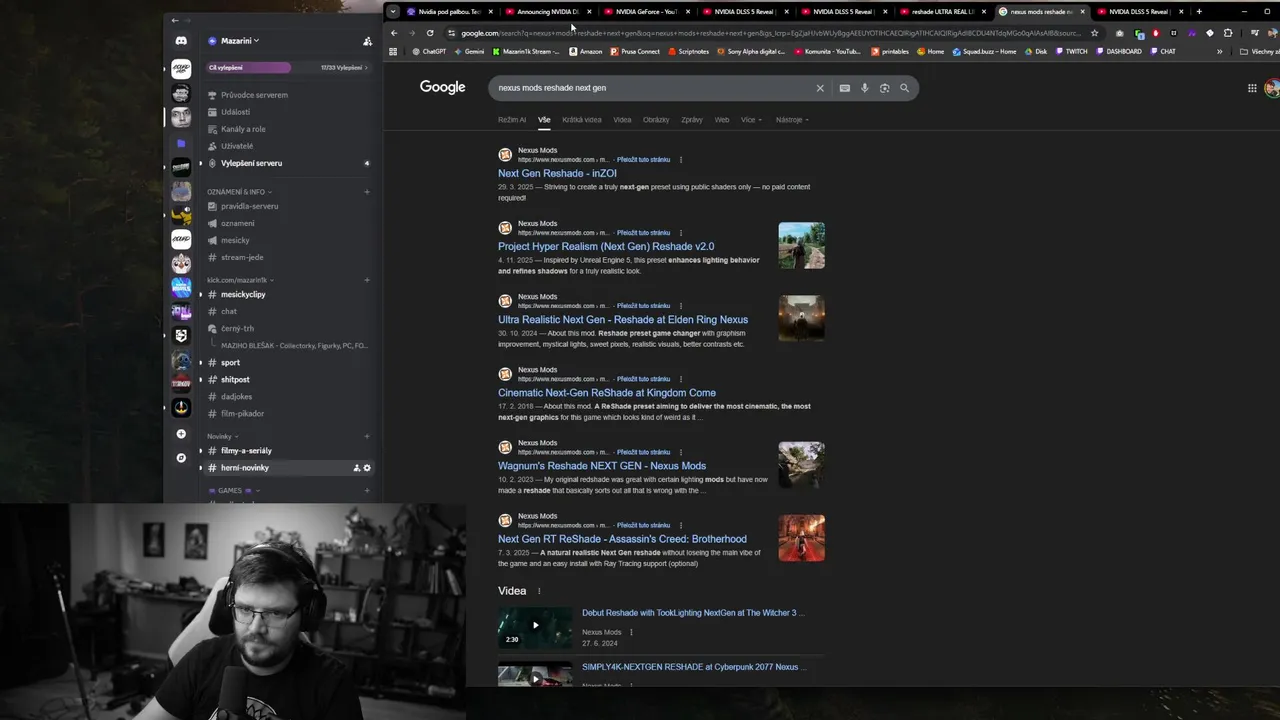
Task: Collapse Novinky channel category
Action: point(222,436)
